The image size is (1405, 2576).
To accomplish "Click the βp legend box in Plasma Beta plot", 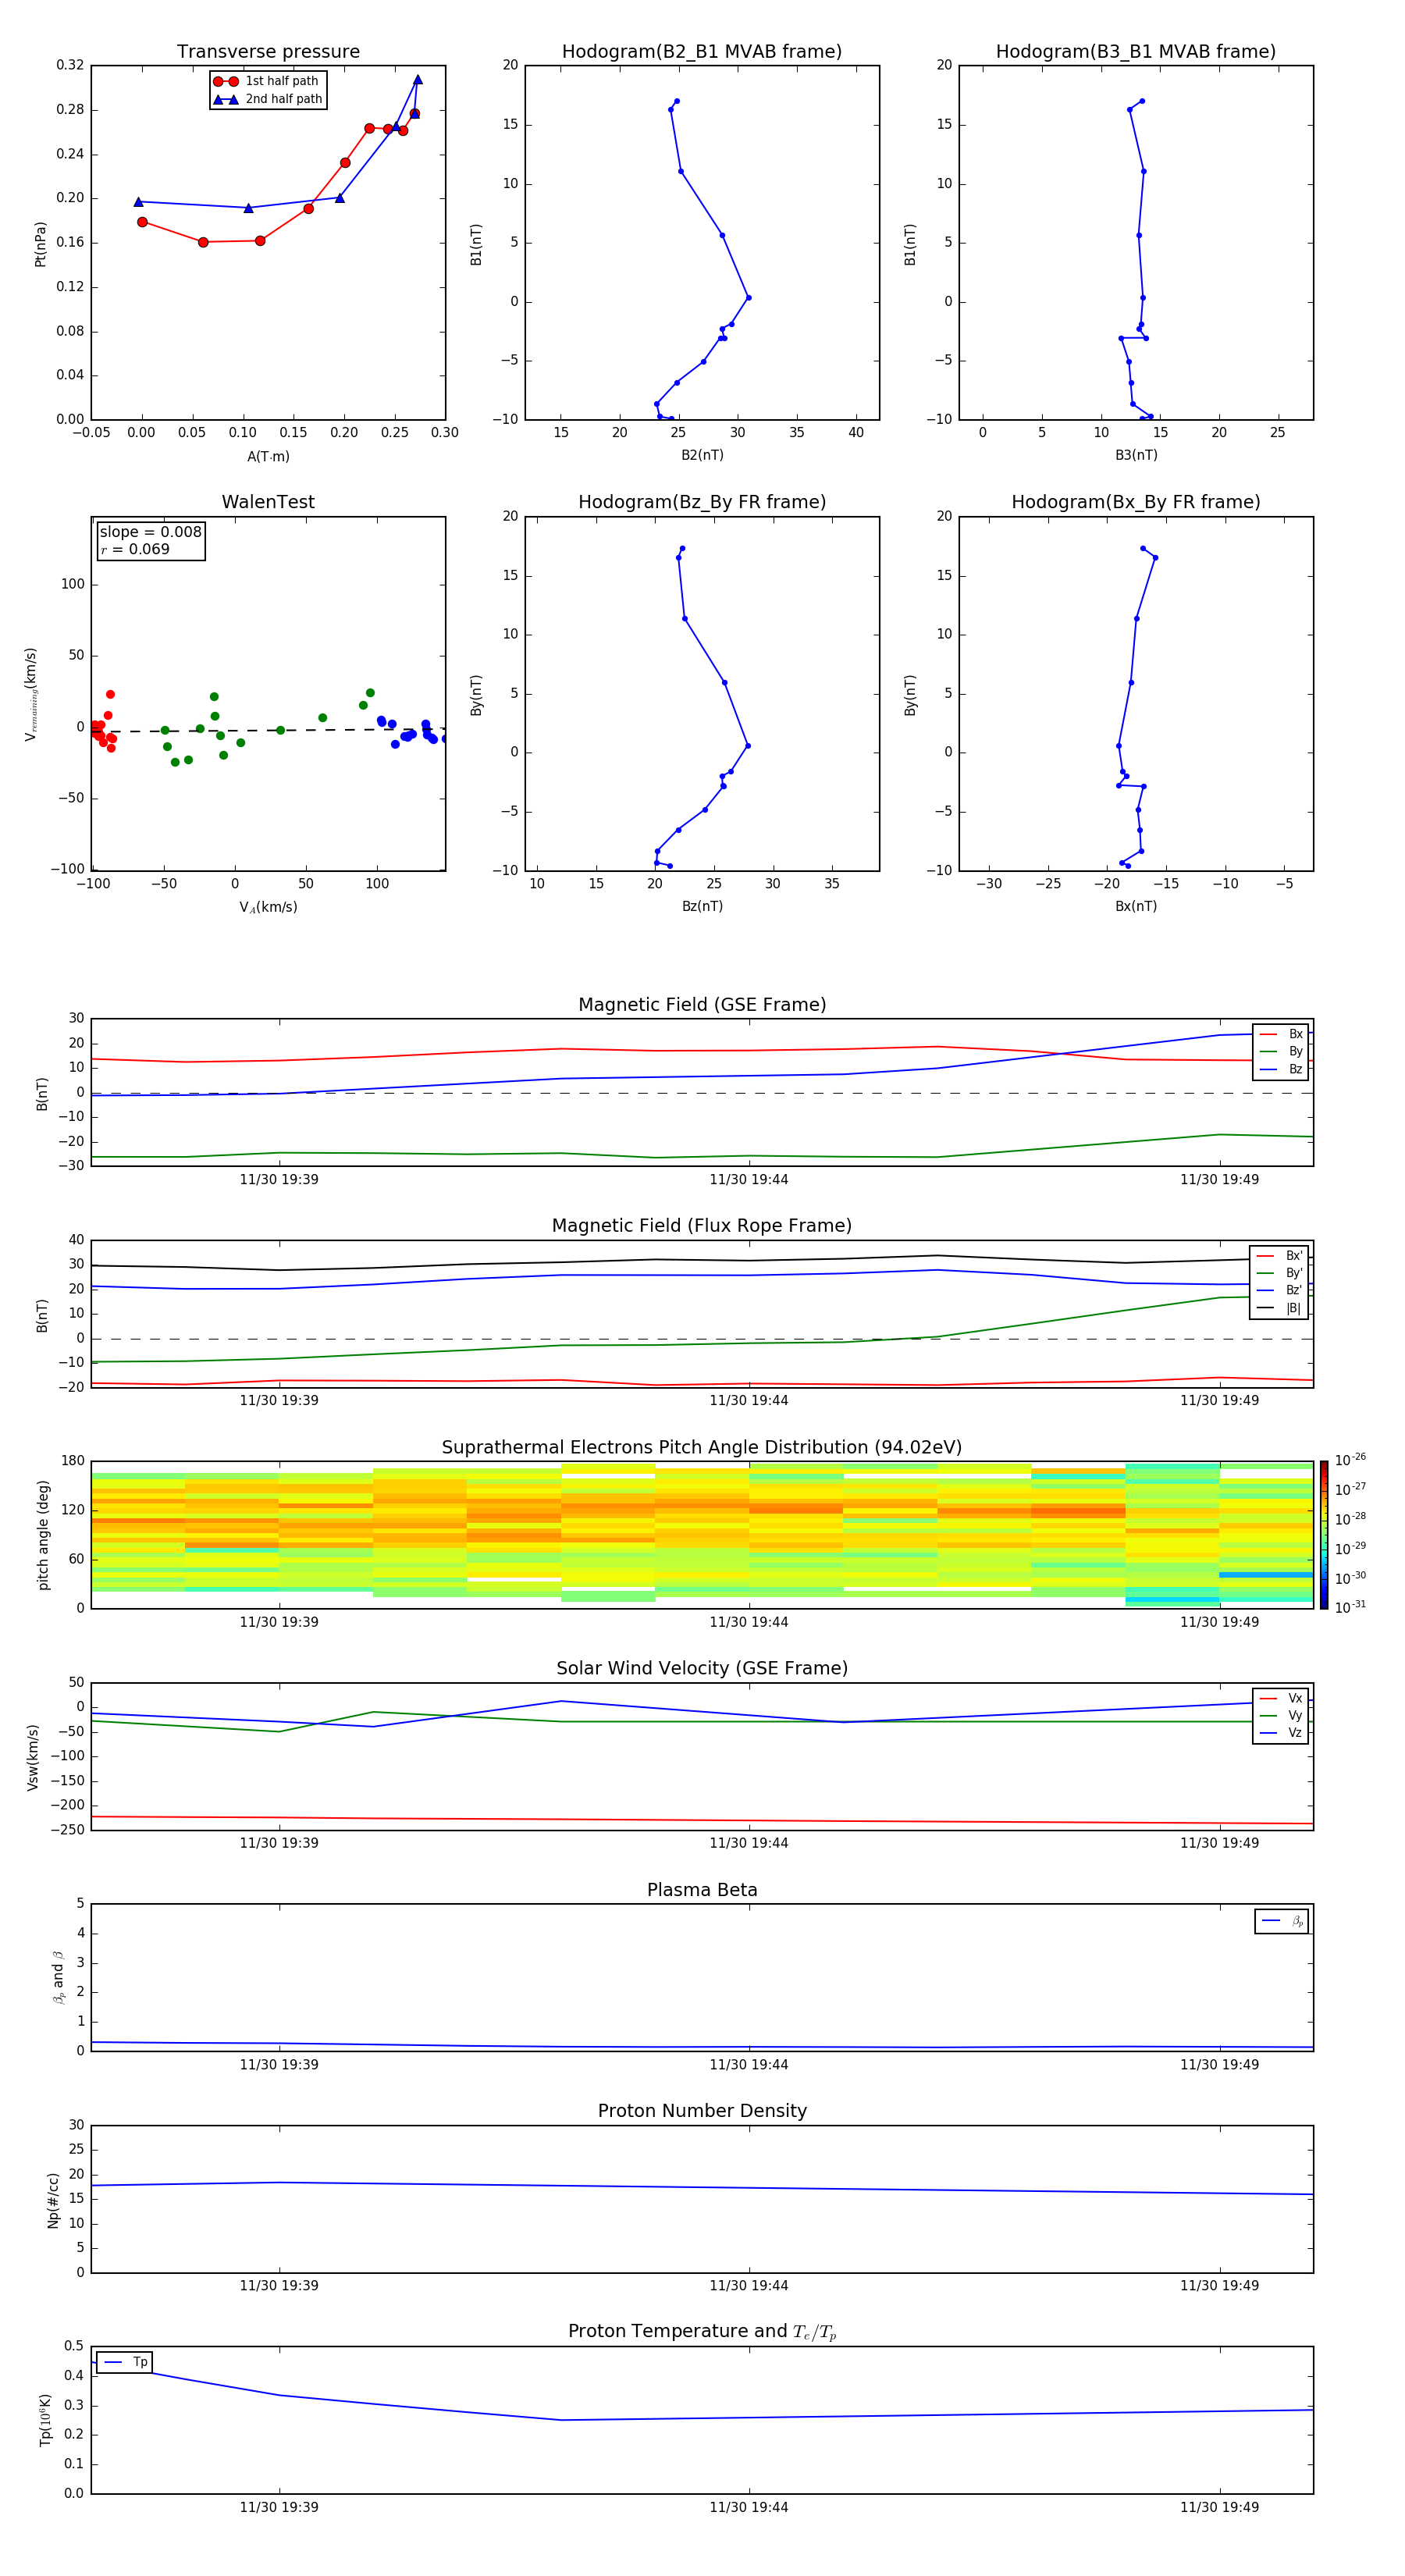I will pyautogui.click(x=1282, y=1921).
